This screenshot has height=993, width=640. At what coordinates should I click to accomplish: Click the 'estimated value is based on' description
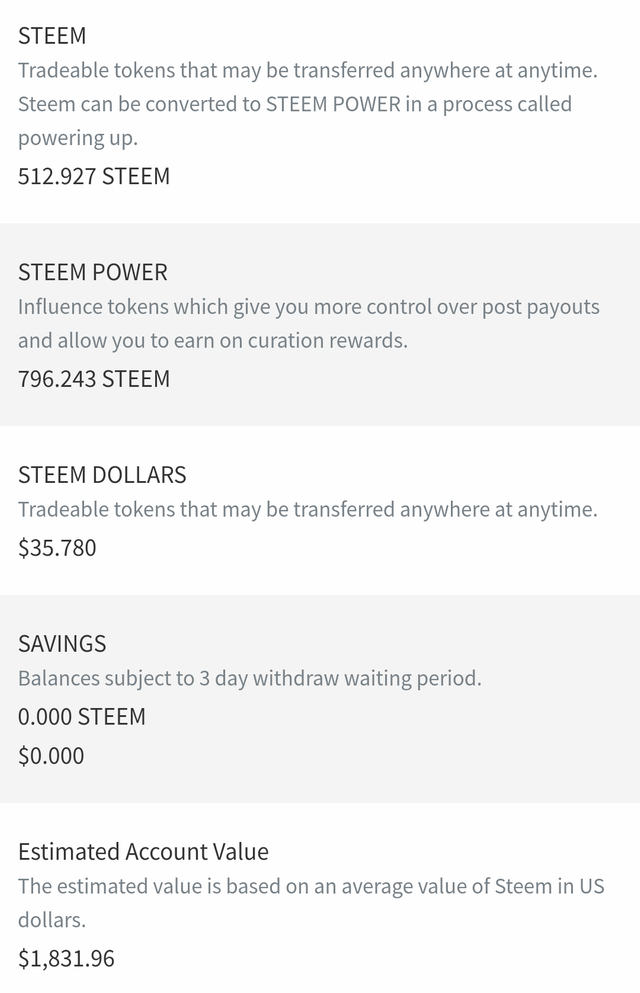pos(311,886)
